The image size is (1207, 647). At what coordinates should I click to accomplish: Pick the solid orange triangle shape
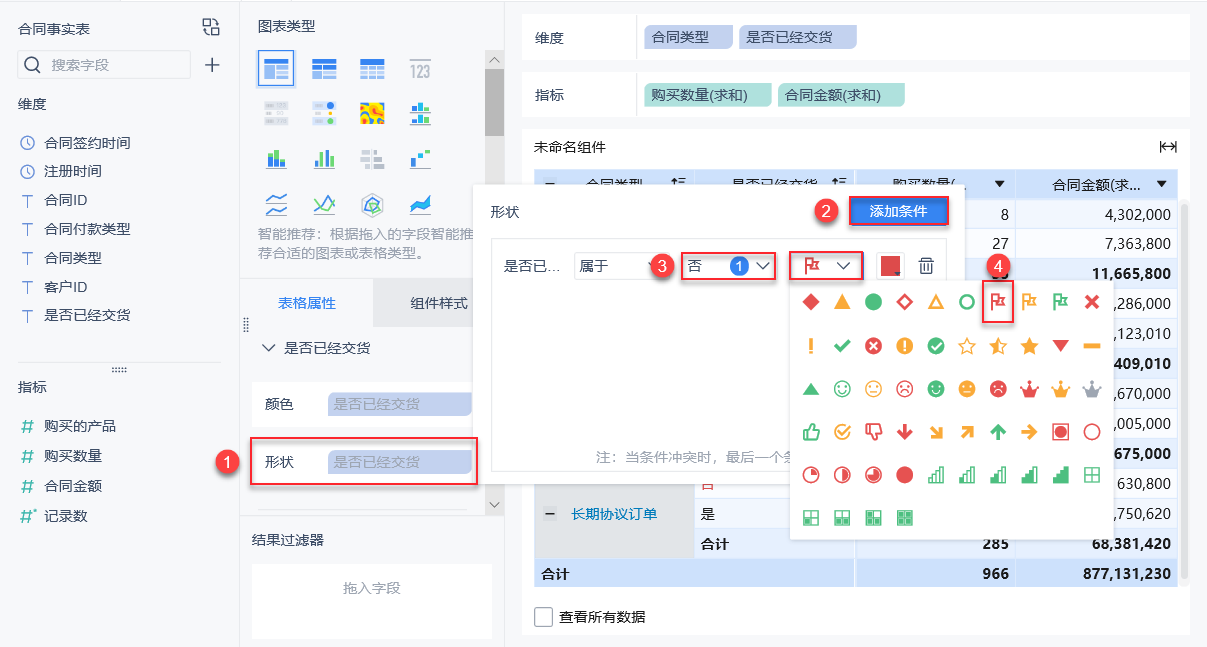[x=842, y=301]
